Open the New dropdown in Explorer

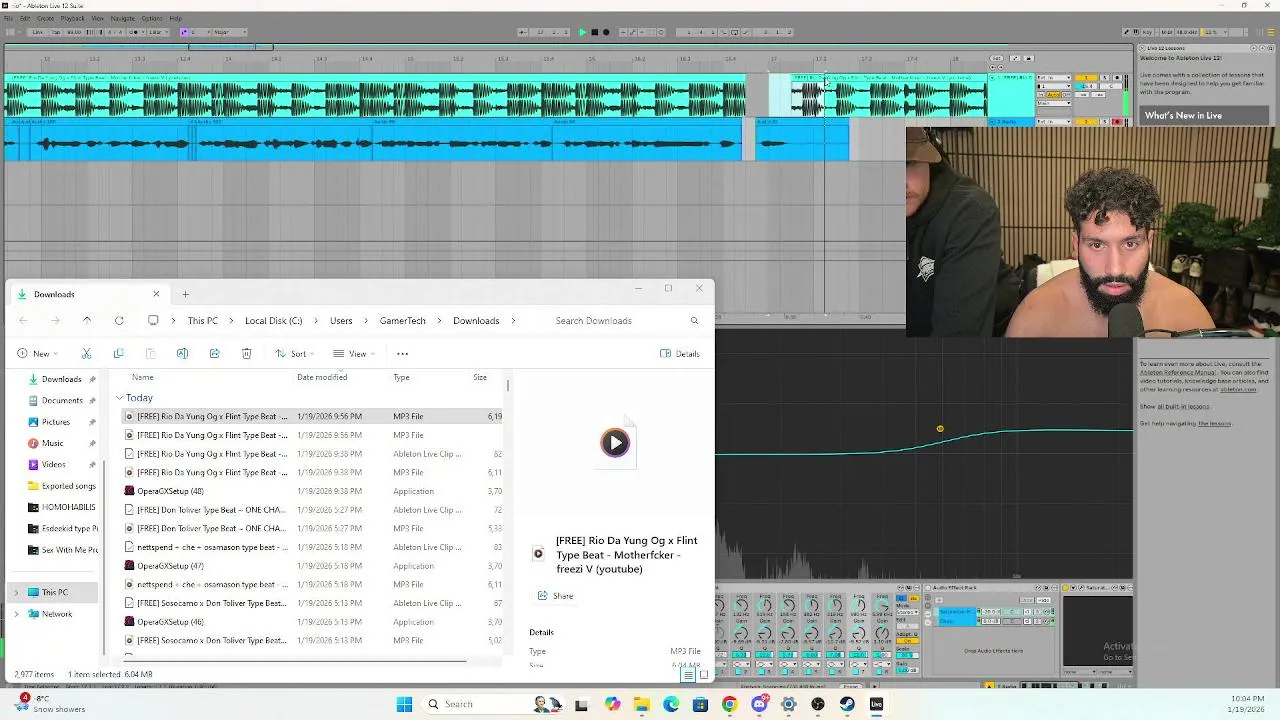tap(35, 353)
